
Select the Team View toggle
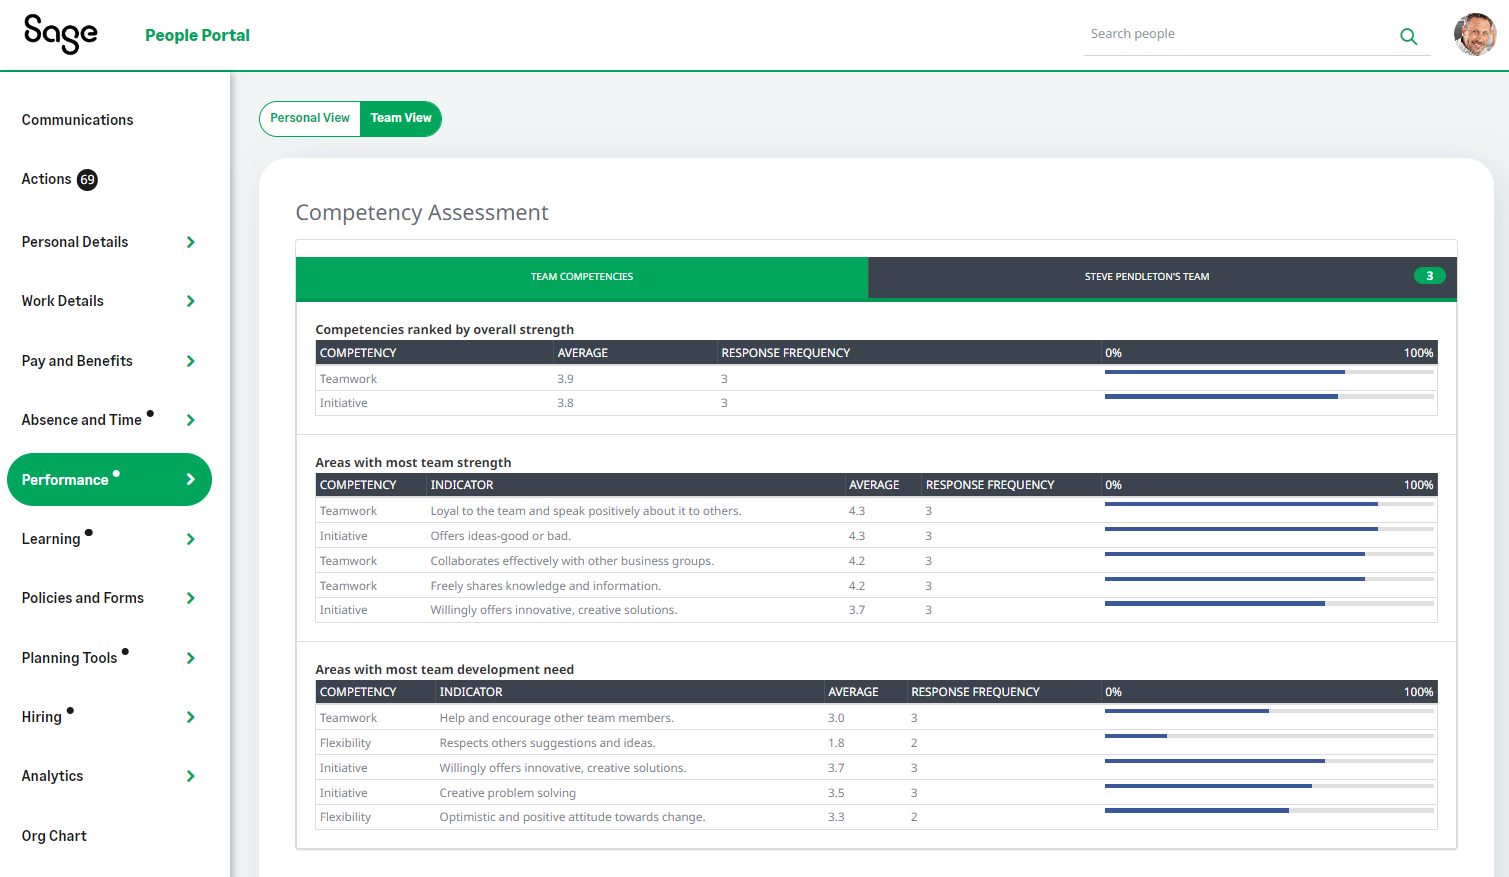(x=401, y=118)
